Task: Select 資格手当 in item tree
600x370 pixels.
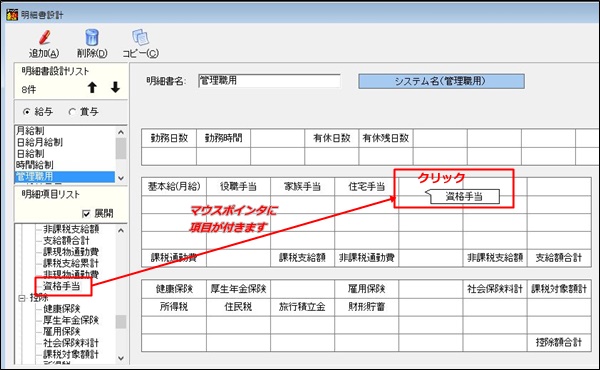Action: pyautogui.click(x=62, y=286)
